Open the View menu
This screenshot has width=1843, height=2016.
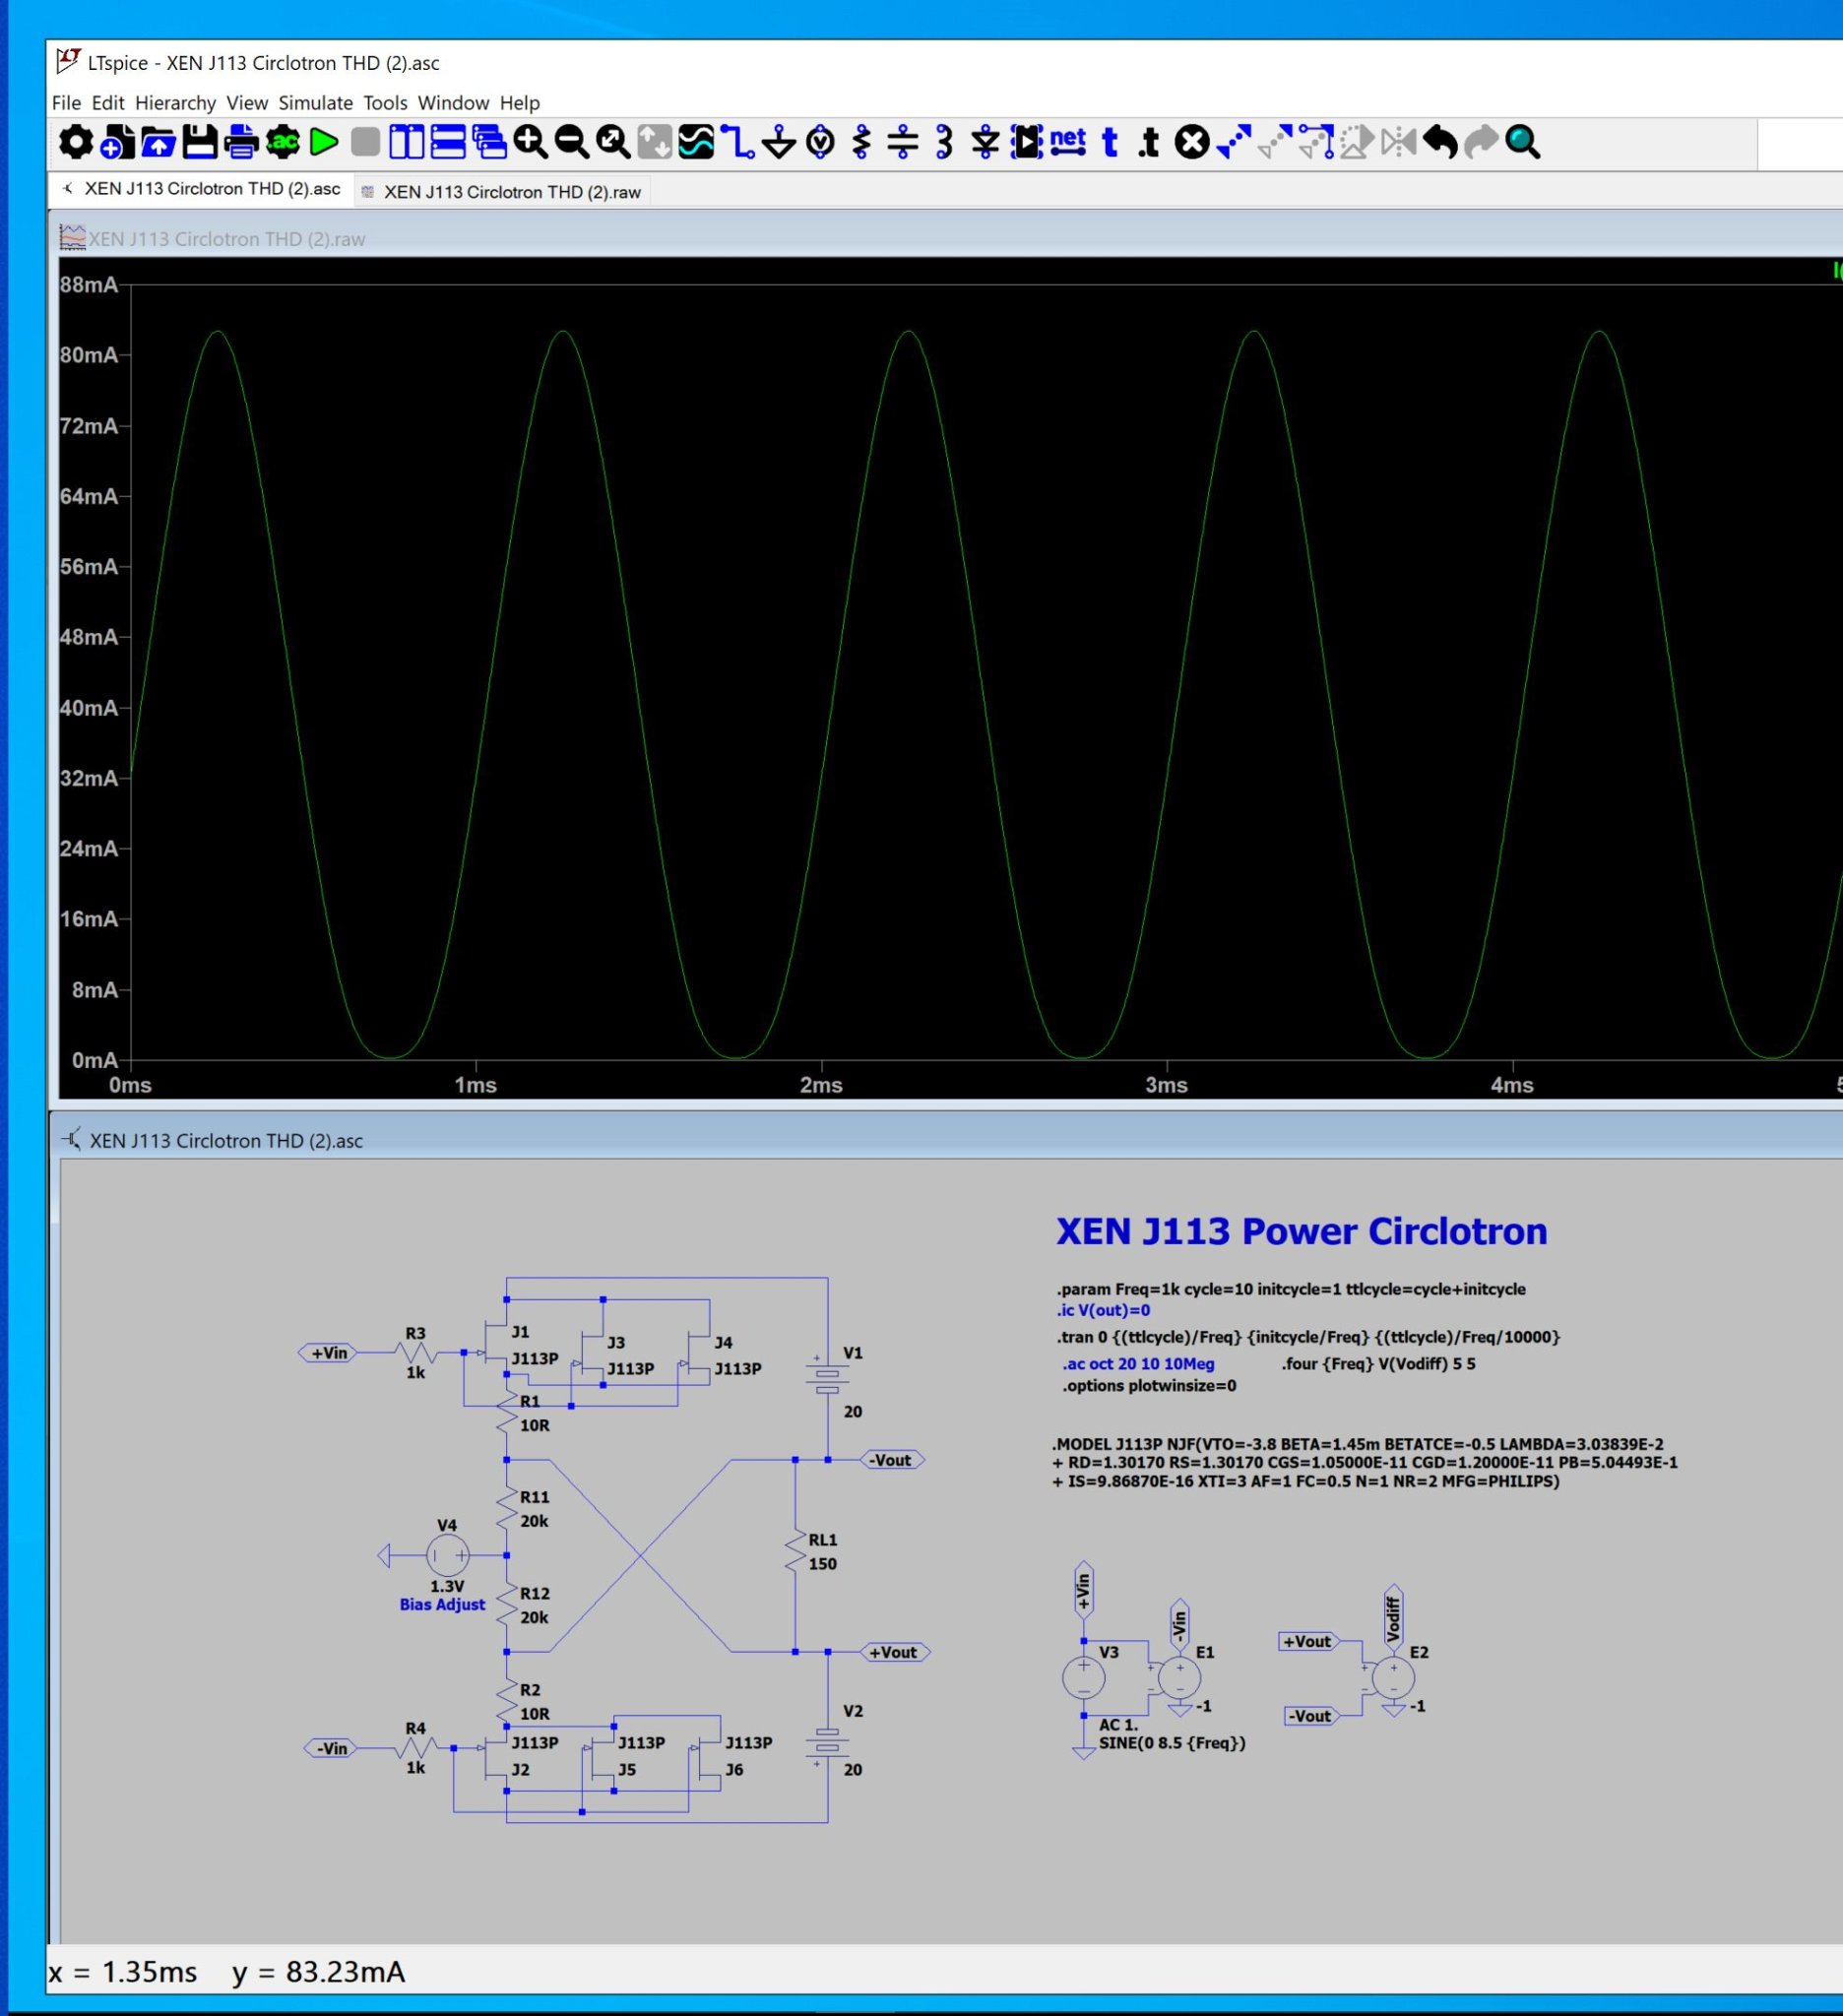pyautogui.click(x=247, y=103)
